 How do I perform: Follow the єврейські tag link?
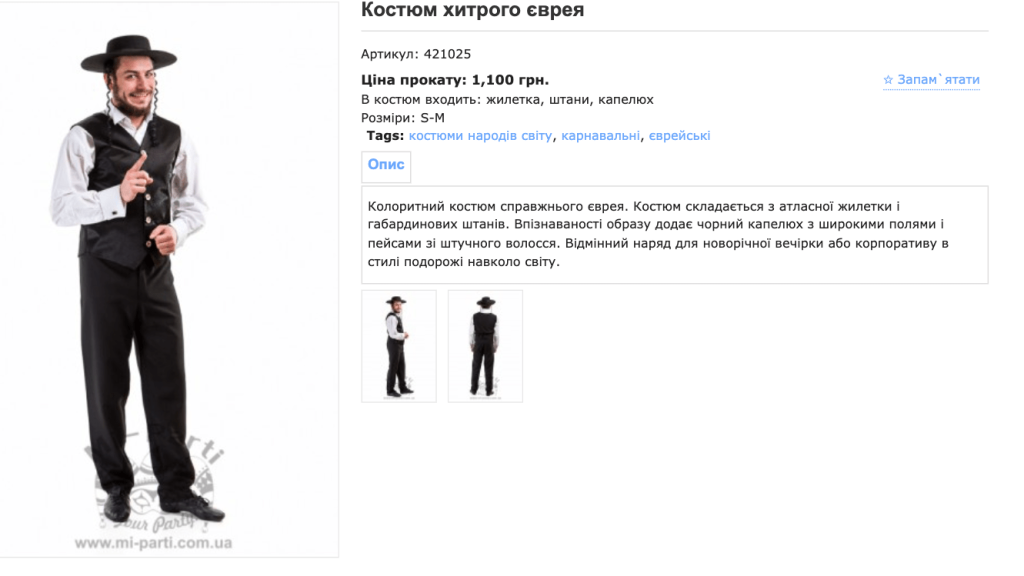[x=679, y=136]
